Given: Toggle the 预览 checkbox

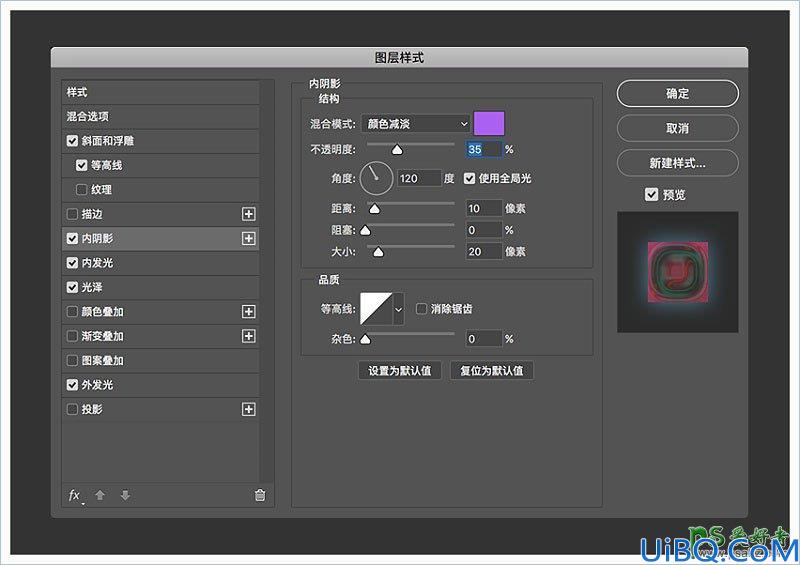Looking at the screenshot, I should [651, 194].
